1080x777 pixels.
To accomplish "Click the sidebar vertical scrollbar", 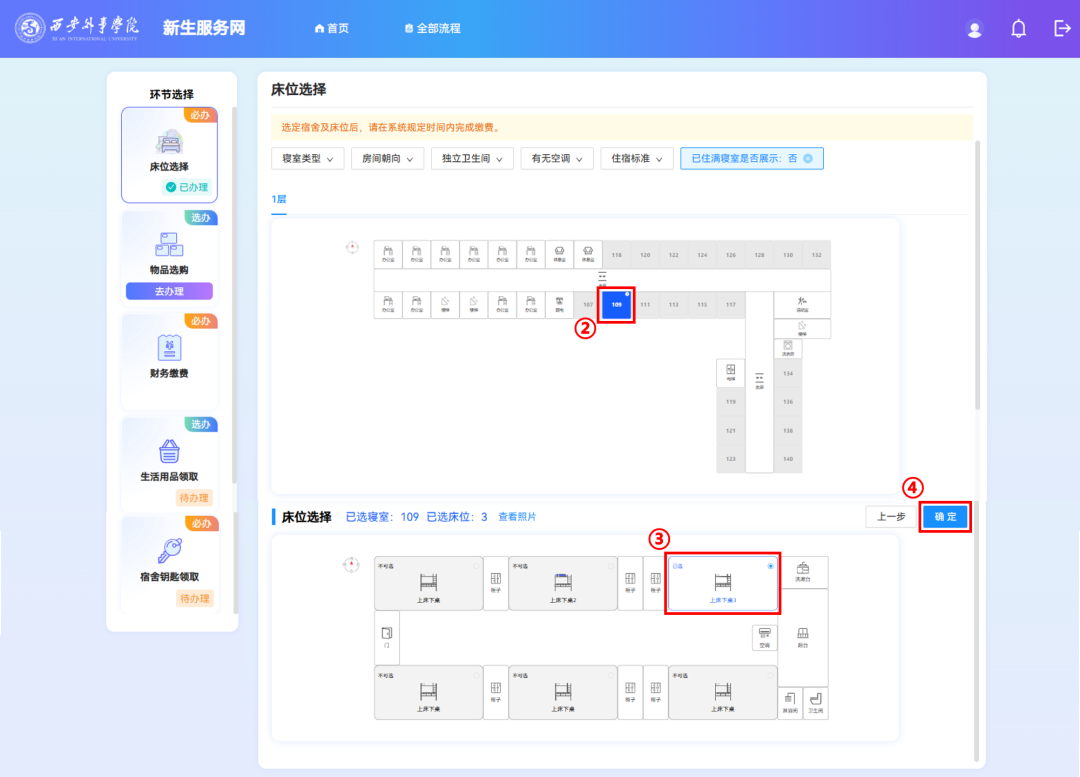I will tap(235, 296).
